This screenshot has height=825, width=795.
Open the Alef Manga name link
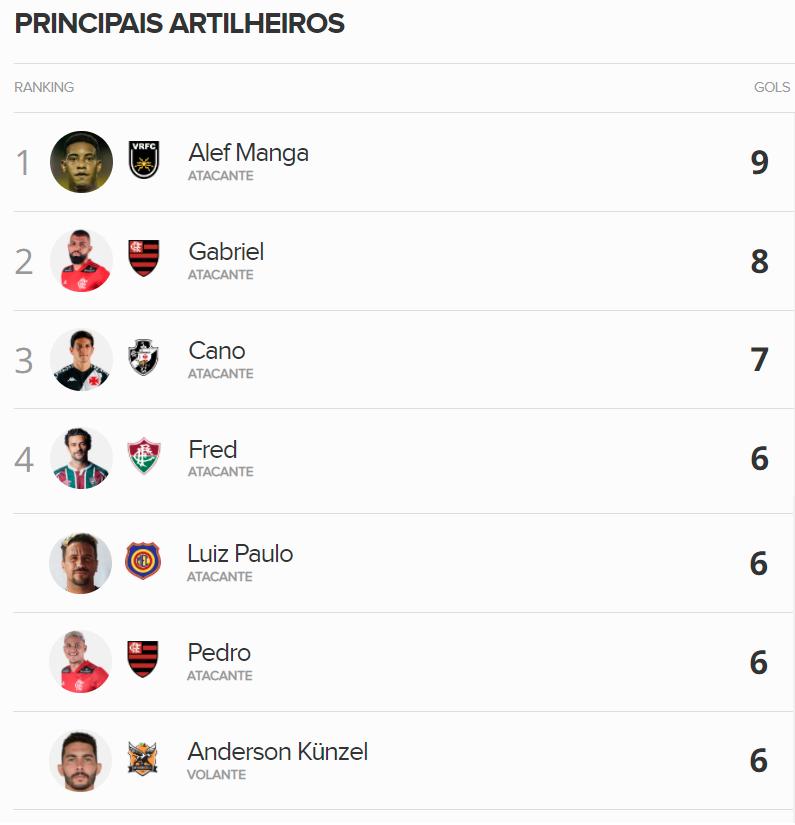point(248,153)
